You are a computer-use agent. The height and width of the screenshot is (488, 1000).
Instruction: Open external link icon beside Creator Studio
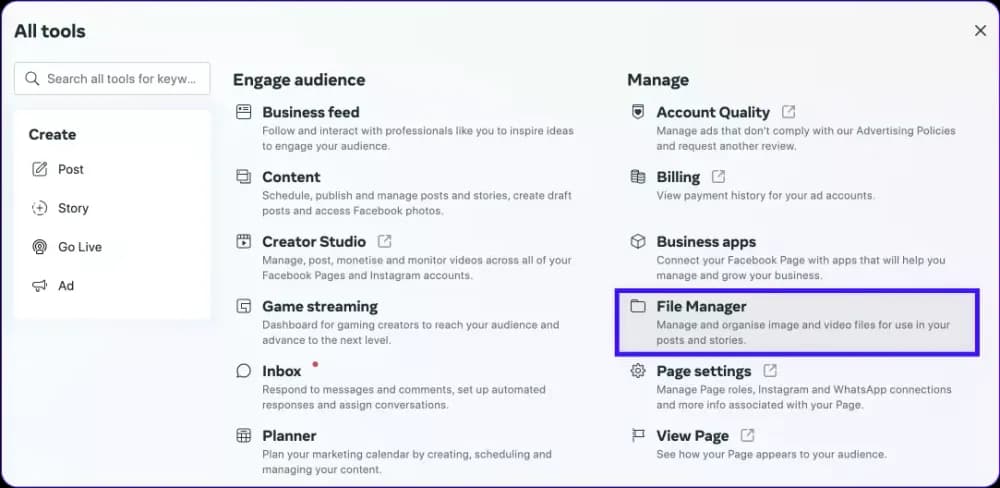coord(385,241)
